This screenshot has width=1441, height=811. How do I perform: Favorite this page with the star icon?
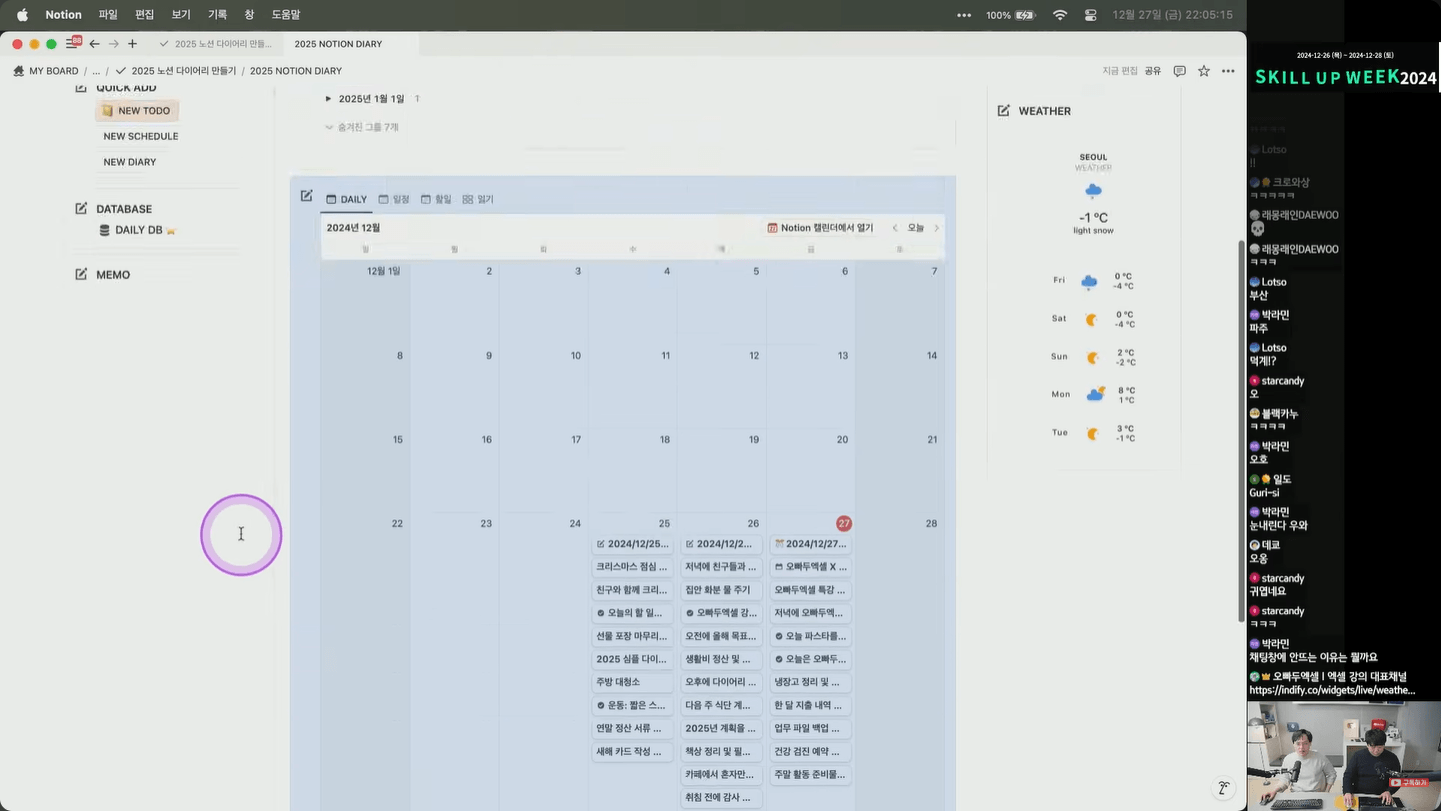coord(1204,71)
